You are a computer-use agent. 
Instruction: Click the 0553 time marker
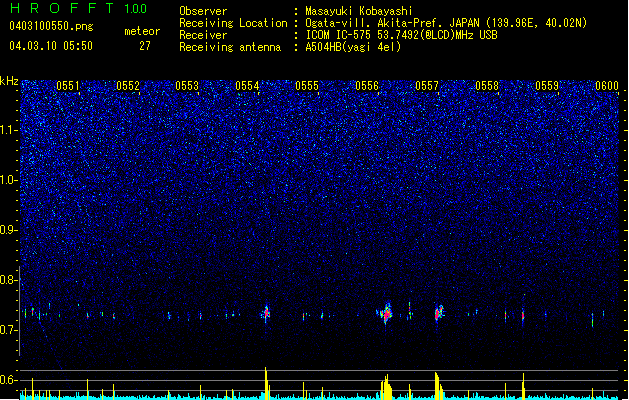click(187, 86)
